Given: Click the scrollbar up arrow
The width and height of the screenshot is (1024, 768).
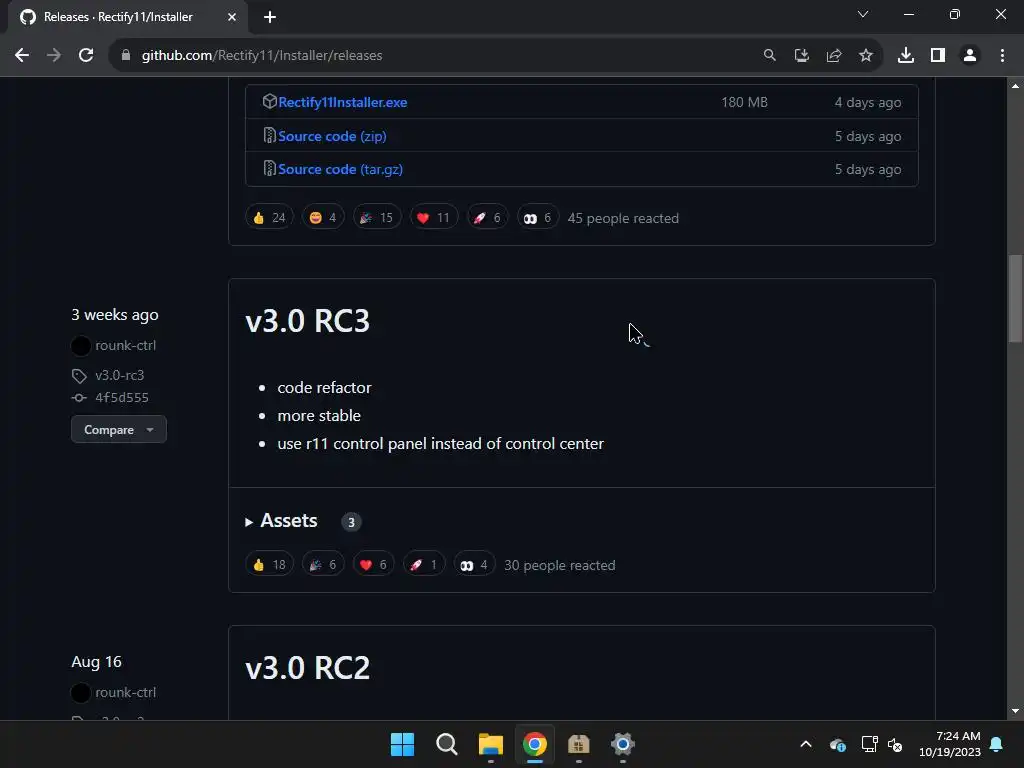Looking at the screenshot, I should click(x=1015, y=86).
